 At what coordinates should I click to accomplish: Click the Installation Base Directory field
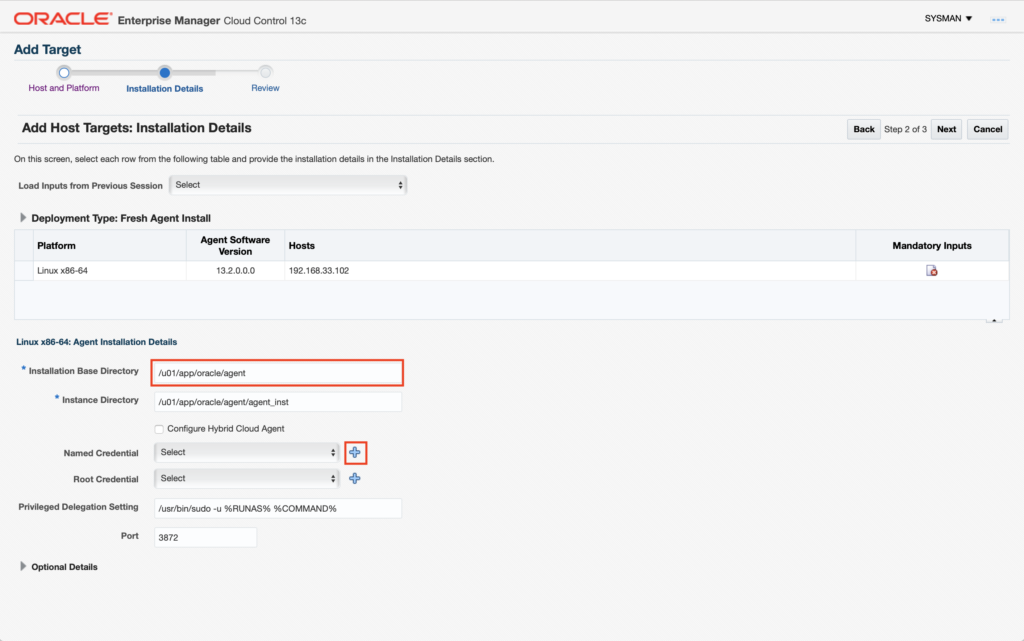(x=278, y=373)
